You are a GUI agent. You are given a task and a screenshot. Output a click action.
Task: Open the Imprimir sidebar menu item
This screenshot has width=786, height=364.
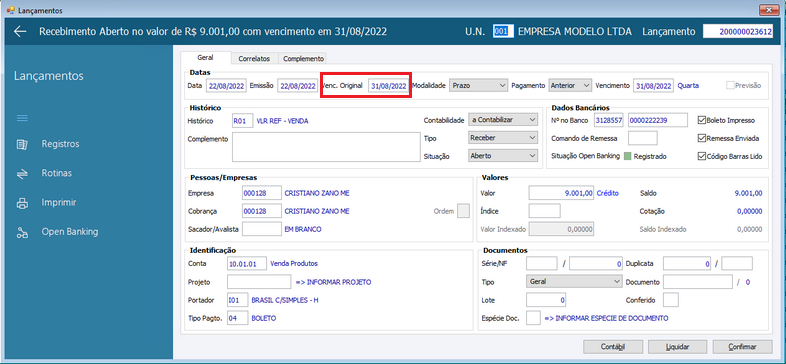(x=59, y=203)
